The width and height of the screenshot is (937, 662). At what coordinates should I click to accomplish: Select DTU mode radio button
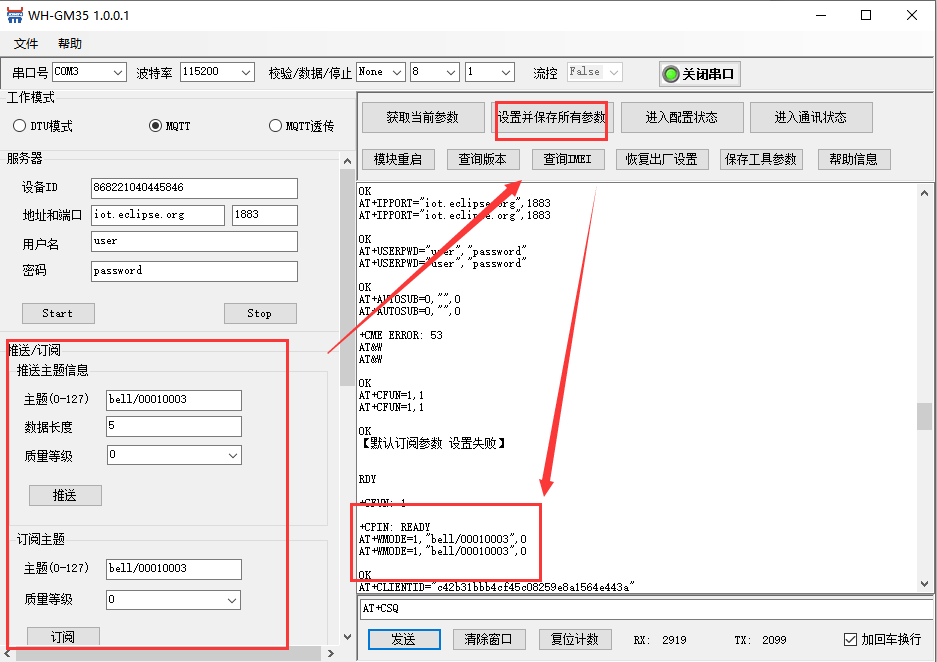[x=20, y=126]
